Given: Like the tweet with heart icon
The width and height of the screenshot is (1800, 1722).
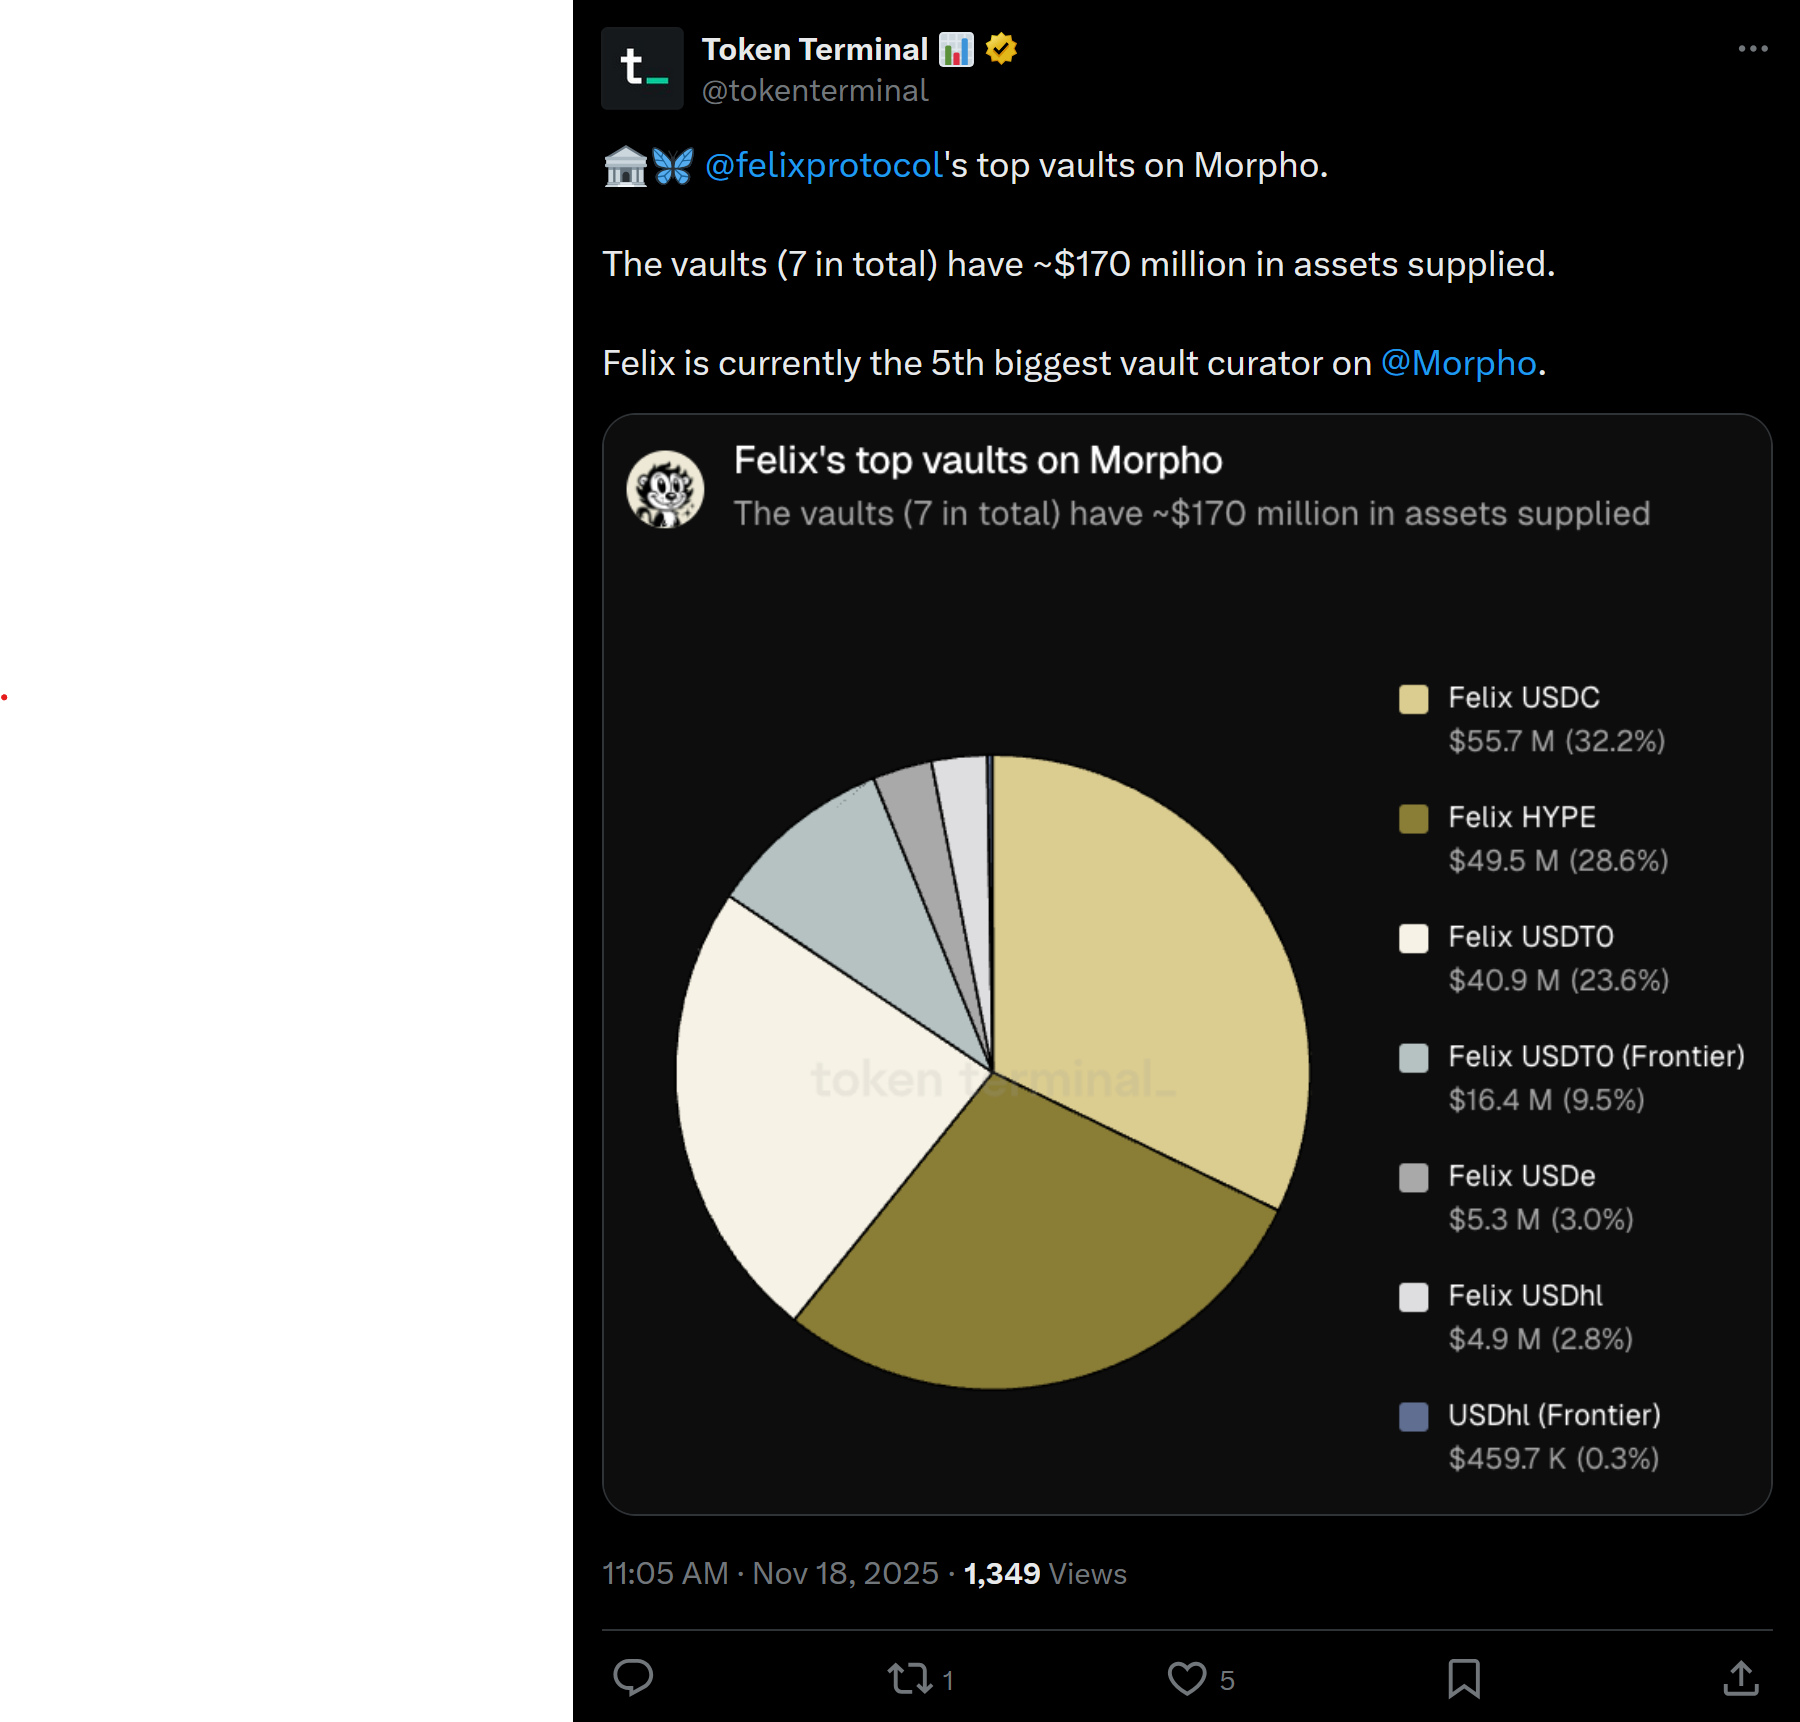Looking at the screenshot, I should pos(1187,1678).
